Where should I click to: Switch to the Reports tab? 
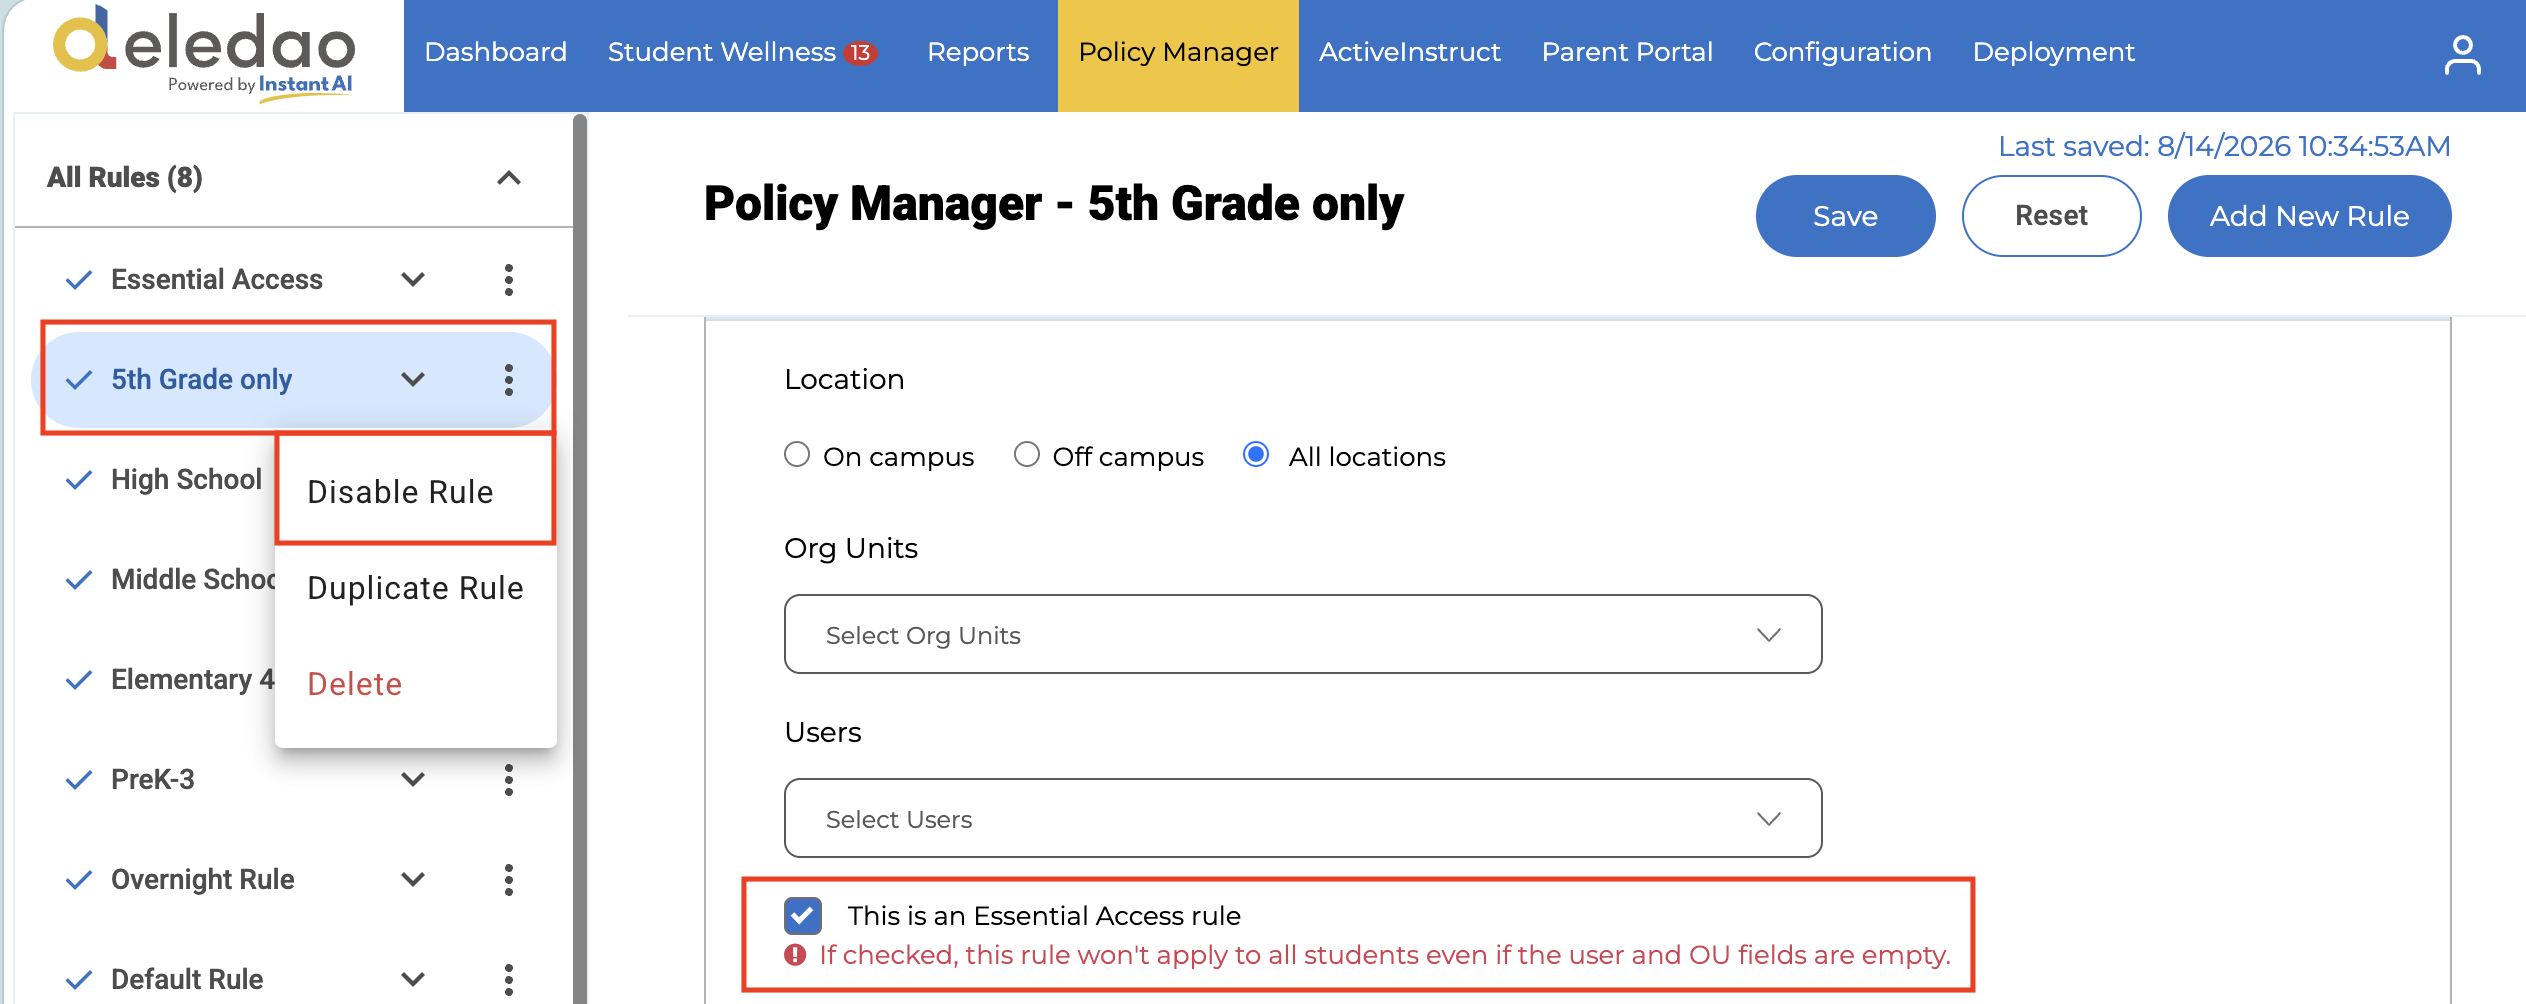coord(978,52)
